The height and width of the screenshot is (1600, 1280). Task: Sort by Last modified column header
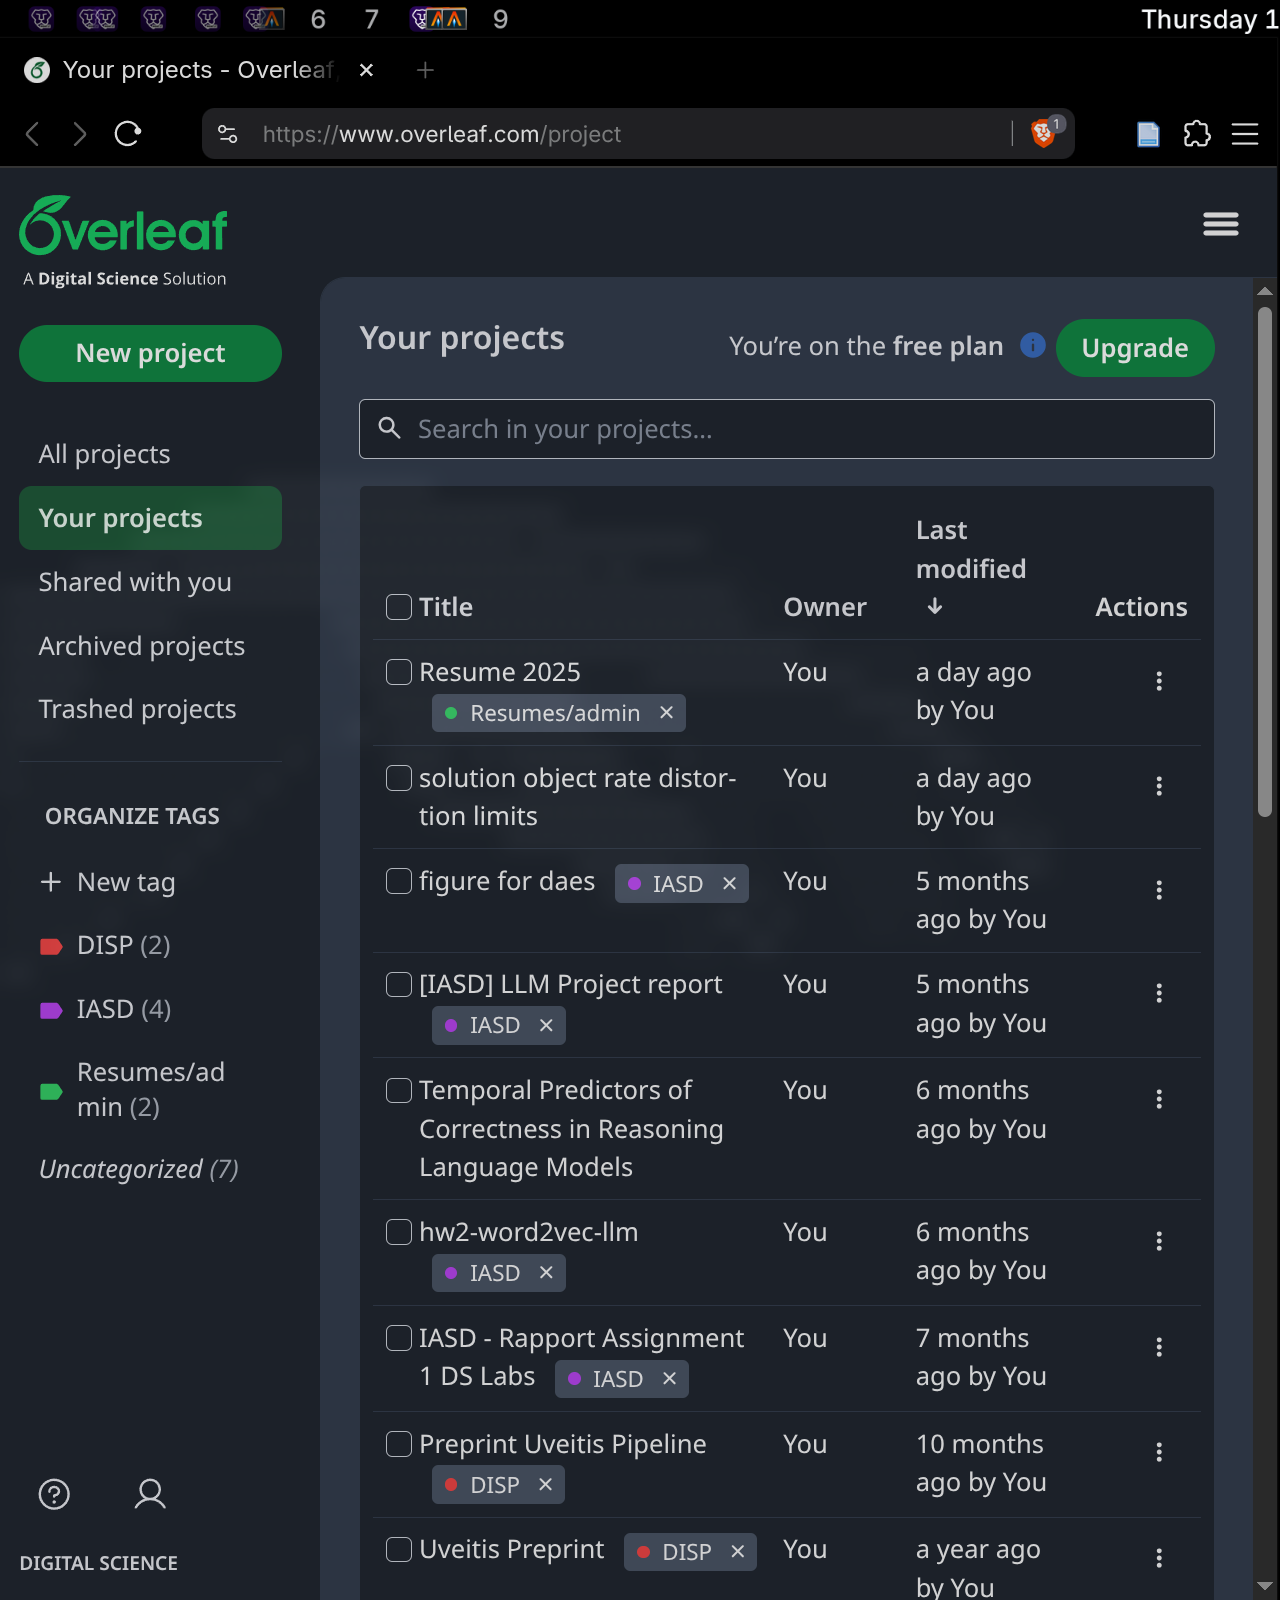pos(971,567)
